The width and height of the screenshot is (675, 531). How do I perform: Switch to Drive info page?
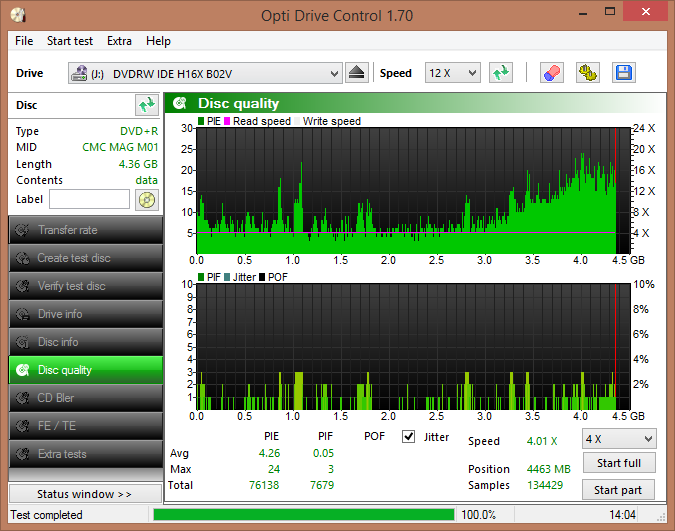[86, 314]
